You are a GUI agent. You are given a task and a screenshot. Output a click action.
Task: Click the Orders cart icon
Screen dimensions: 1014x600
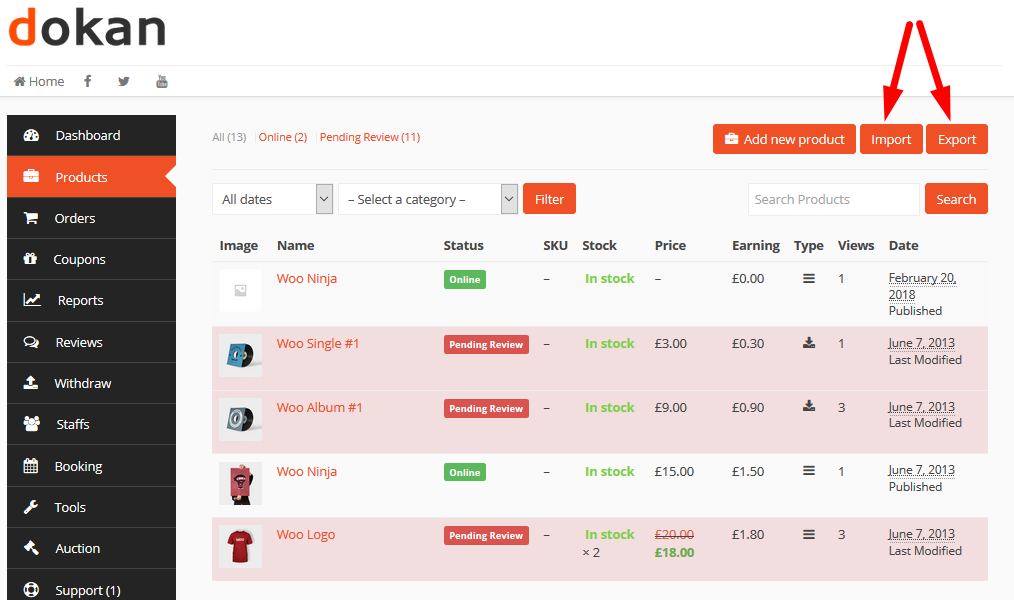[x=30, y=218]
